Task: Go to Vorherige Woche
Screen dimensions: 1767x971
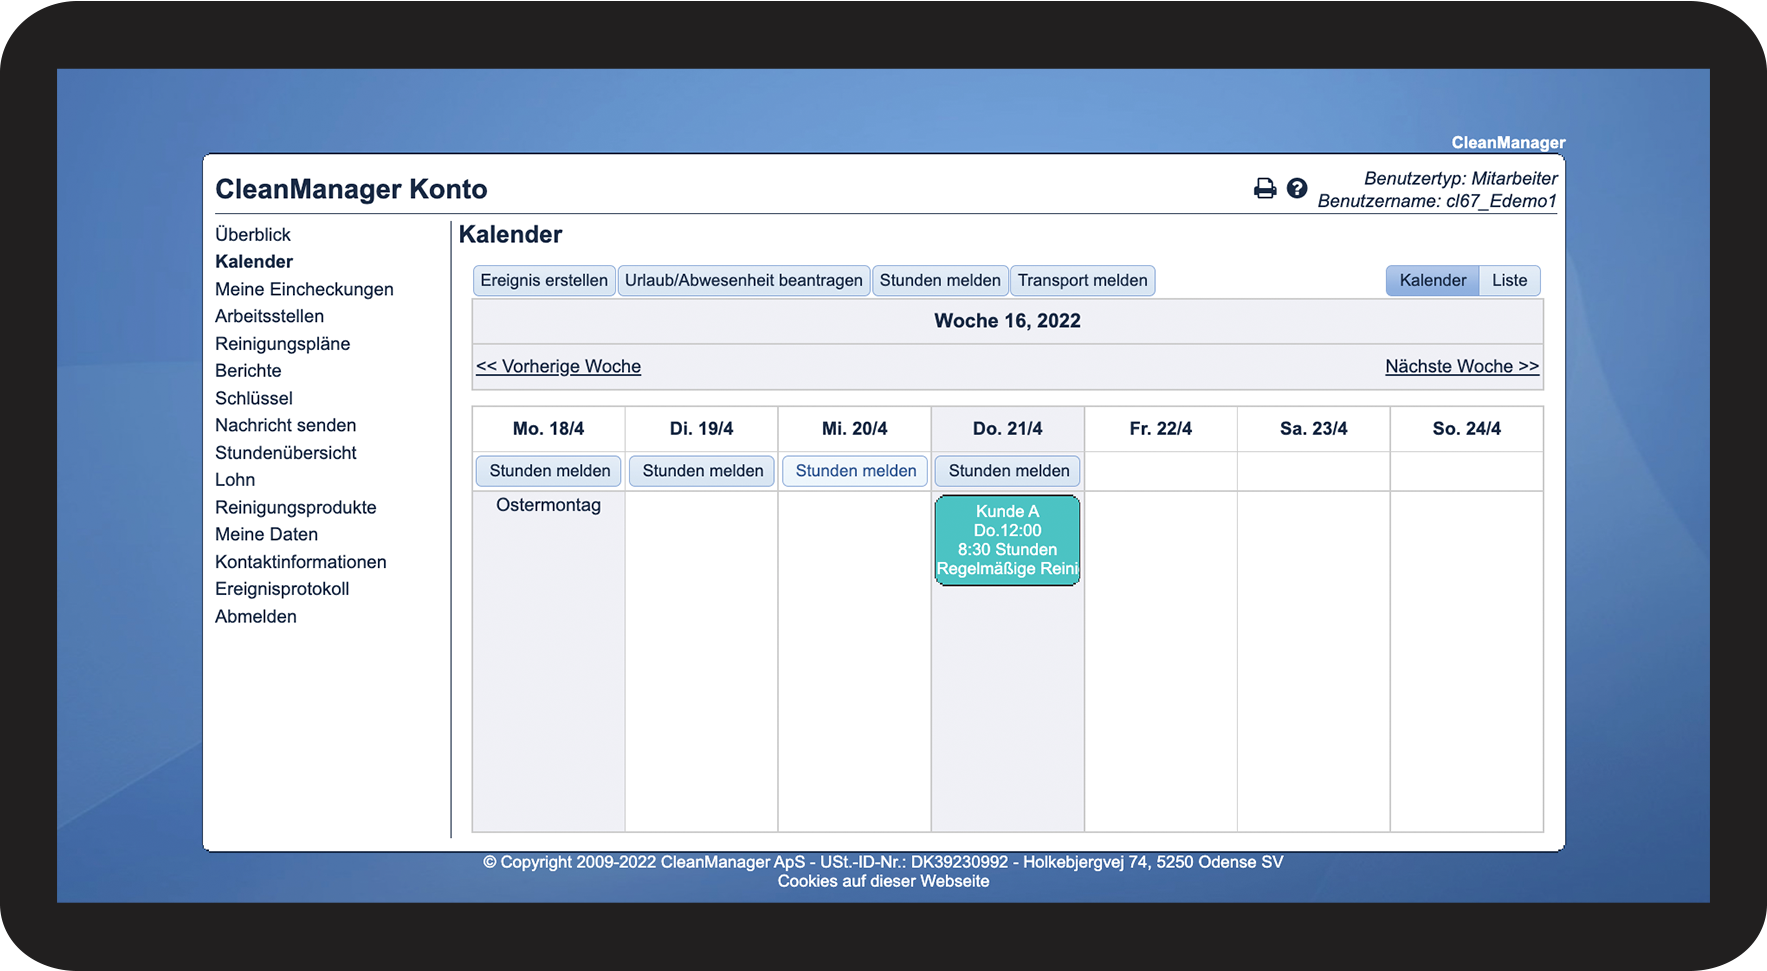Action: point(558,366)
